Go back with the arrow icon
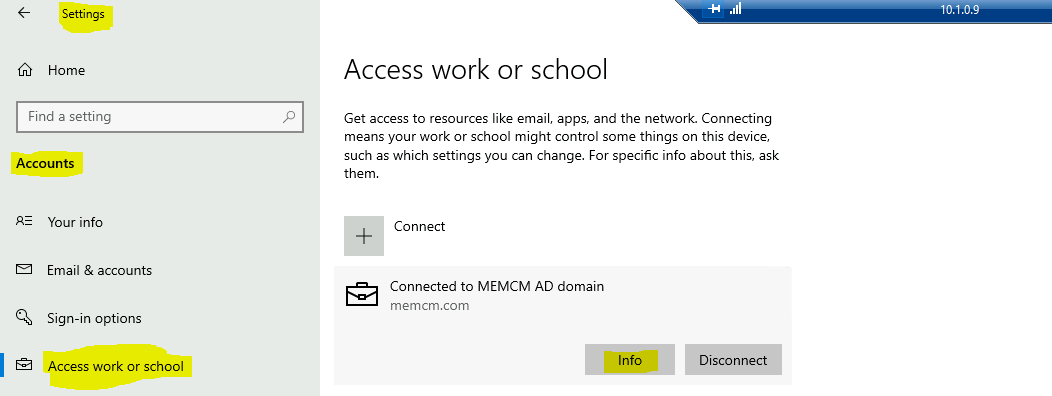The height and width of the screenshot is (396, 1052). coord(24,13)
